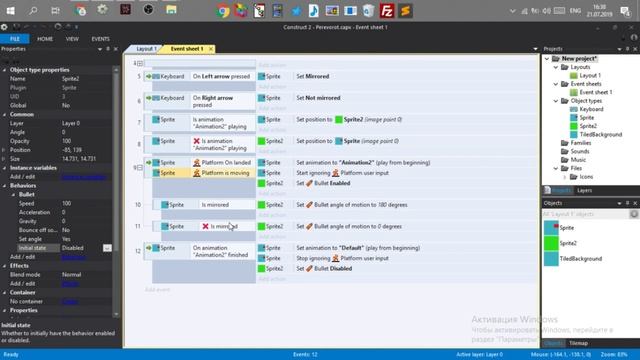Select 'On Left arrow pressed' condition
The image size is (640, 360).
[223, 76]
